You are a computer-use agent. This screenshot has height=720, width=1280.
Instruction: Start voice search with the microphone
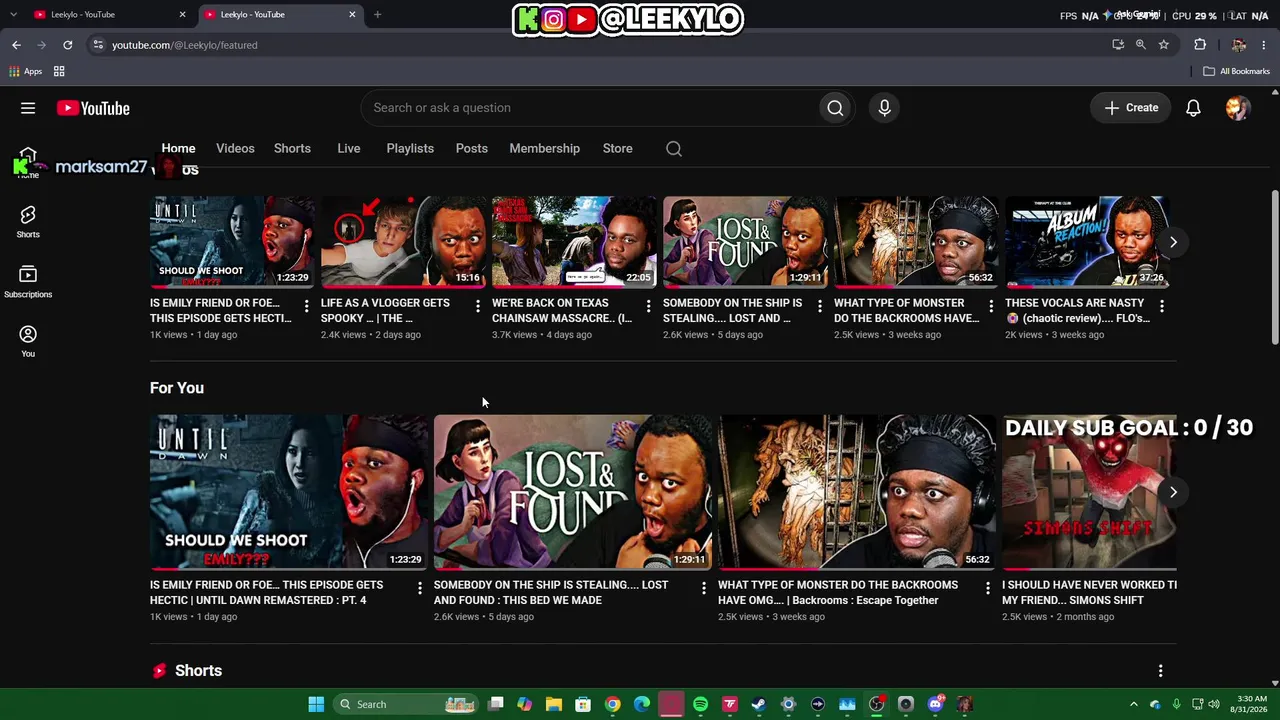pos(884,108)
